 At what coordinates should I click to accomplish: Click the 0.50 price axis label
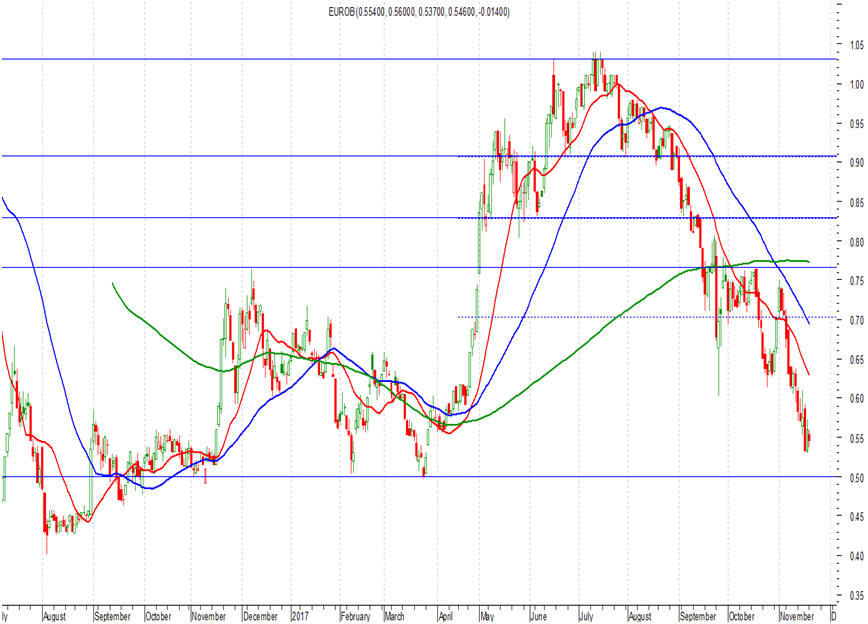click(857, 477)
